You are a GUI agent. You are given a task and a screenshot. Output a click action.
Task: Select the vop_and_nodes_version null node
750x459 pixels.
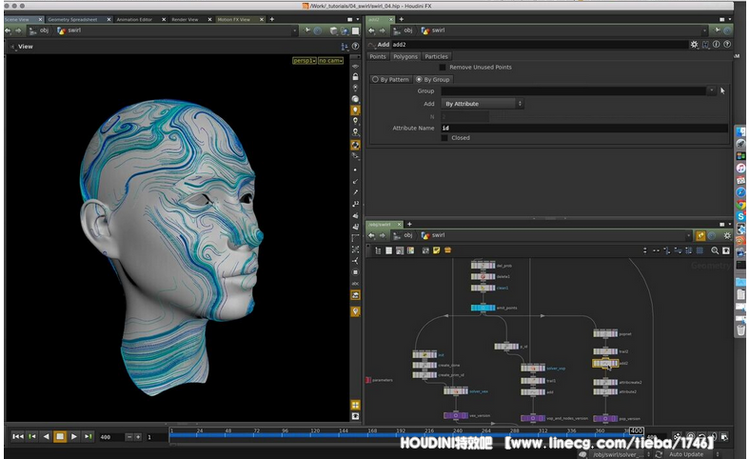[533, 418]
